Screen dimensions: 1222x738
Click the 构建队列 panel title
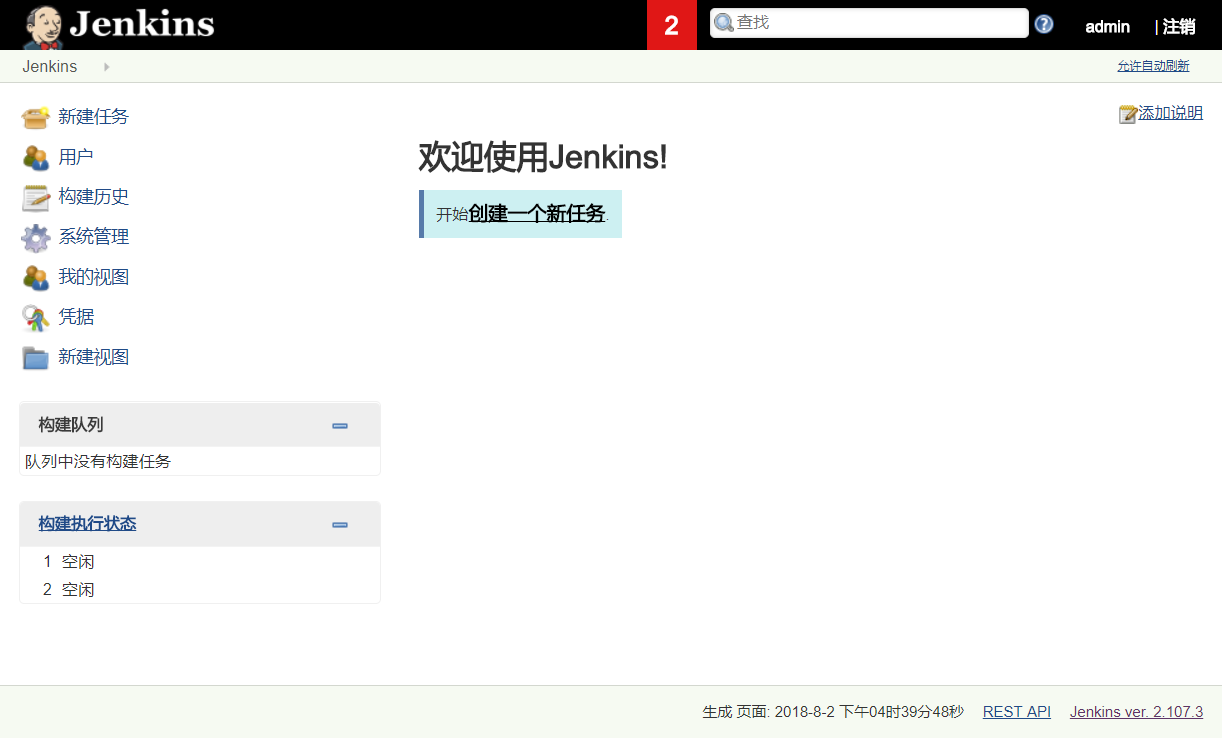click(70, 425)
